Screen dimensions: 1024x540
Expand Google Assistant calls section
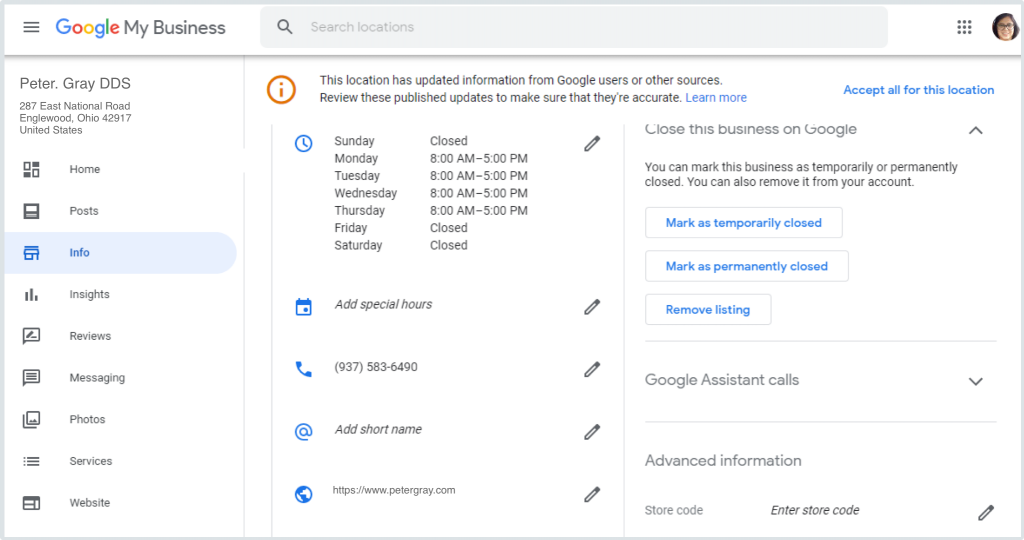[x=976, y=381]
